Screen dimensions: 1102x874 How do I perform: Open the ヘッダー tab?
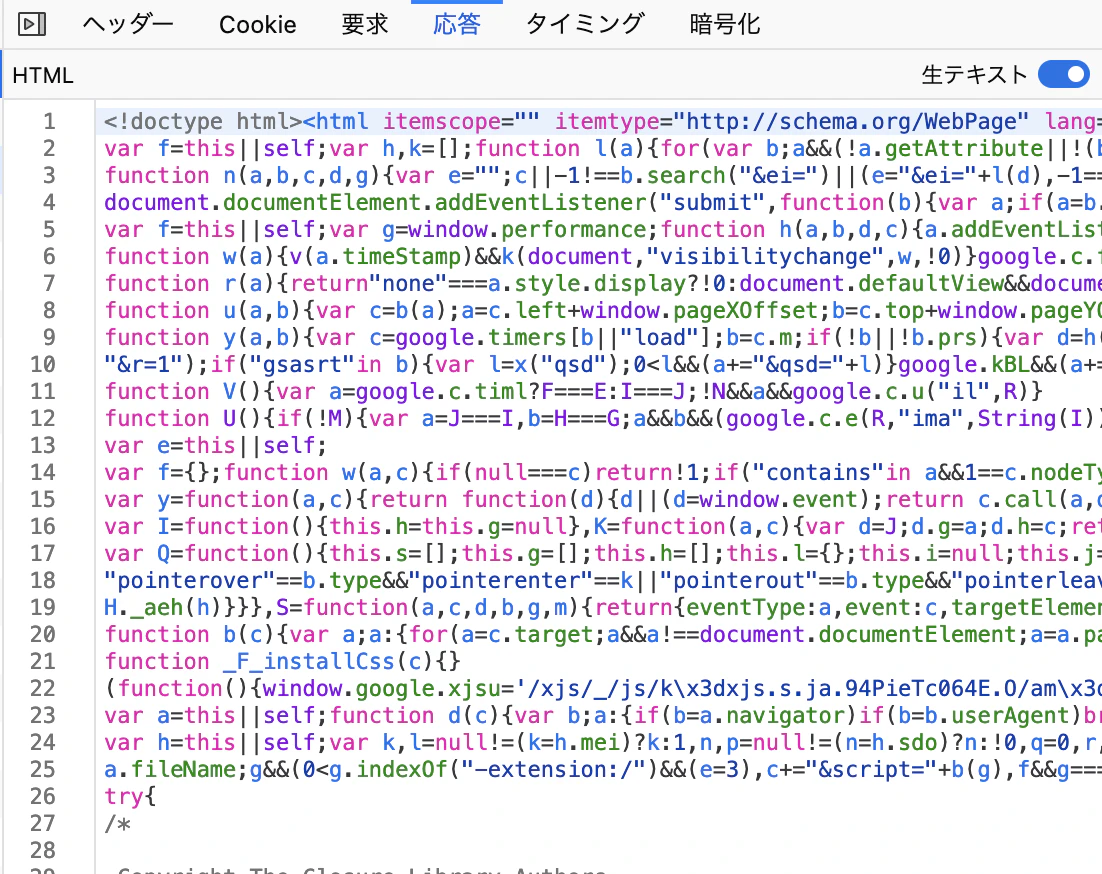point(128,25)
